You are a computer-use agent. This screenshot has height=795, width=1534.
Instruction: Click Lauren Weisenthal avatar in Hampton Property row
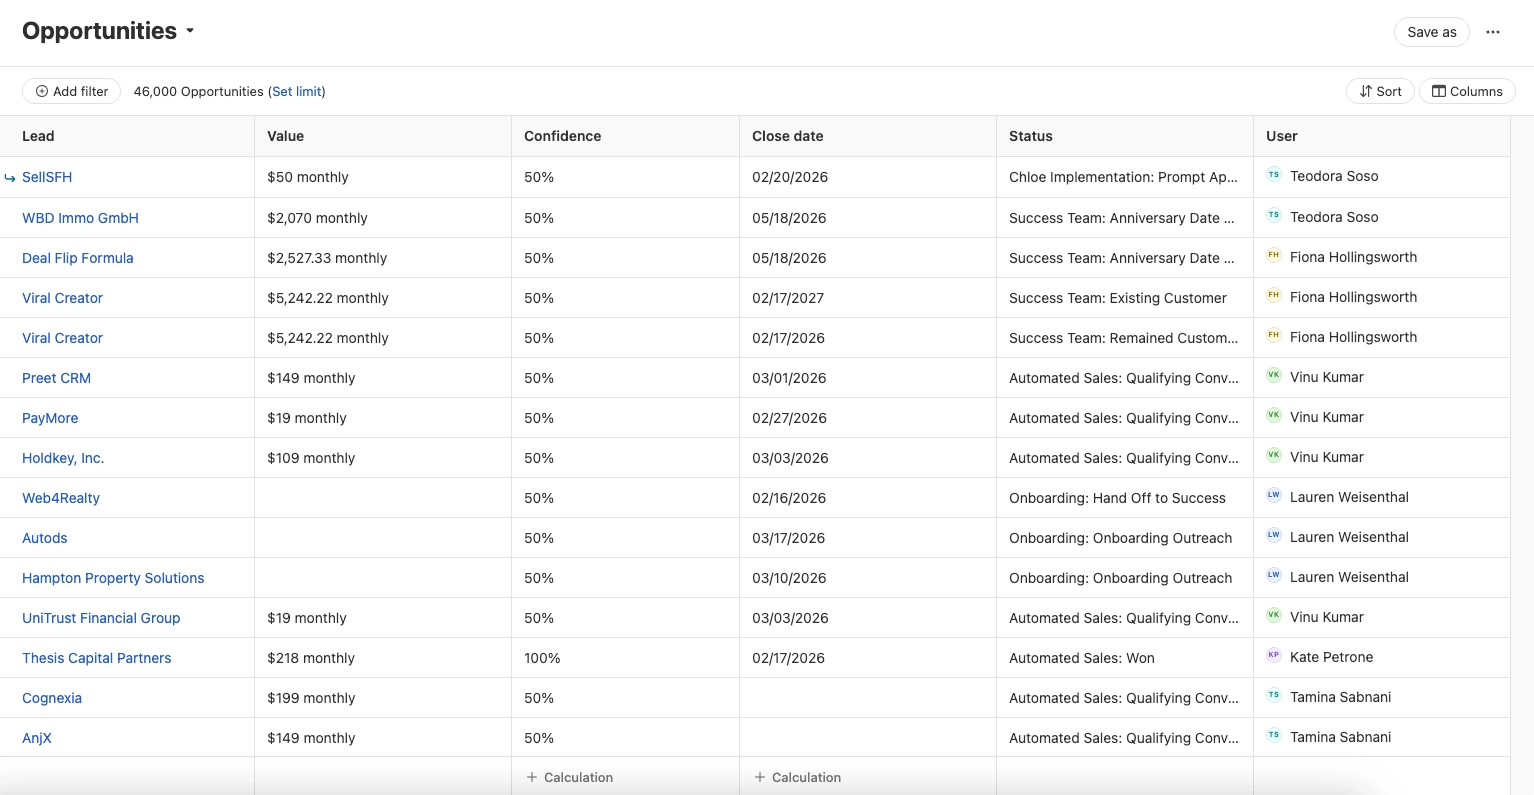(x=1274, y=575)
